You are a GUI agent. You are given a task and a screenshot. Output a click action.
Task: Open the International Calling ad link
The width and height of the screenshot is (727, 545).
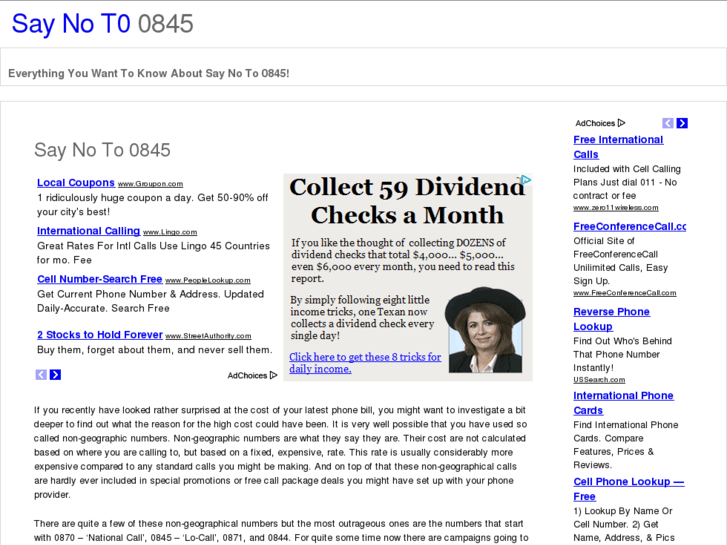[x=89, y=231]
